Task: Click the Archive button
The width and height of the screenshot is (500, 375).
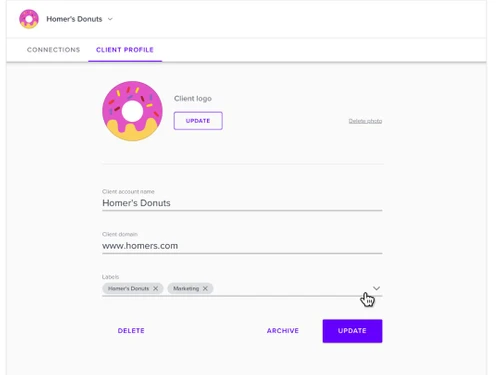Action: [283, 331]
